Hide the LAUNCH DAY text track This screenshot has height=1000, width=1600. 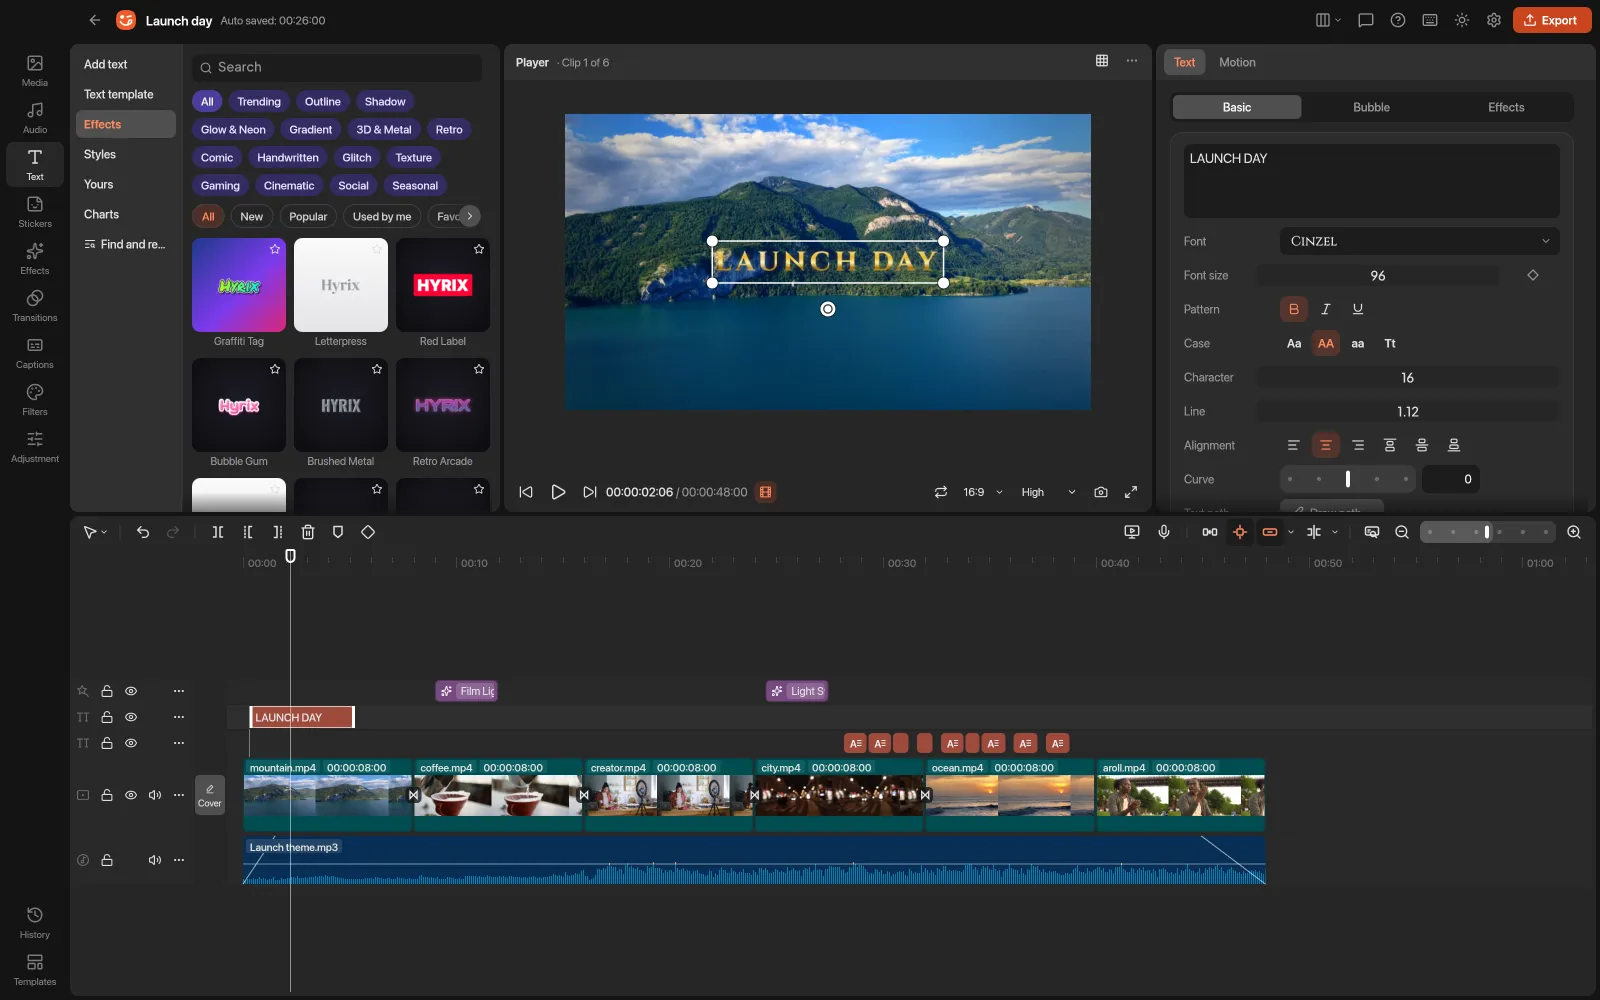131,717
